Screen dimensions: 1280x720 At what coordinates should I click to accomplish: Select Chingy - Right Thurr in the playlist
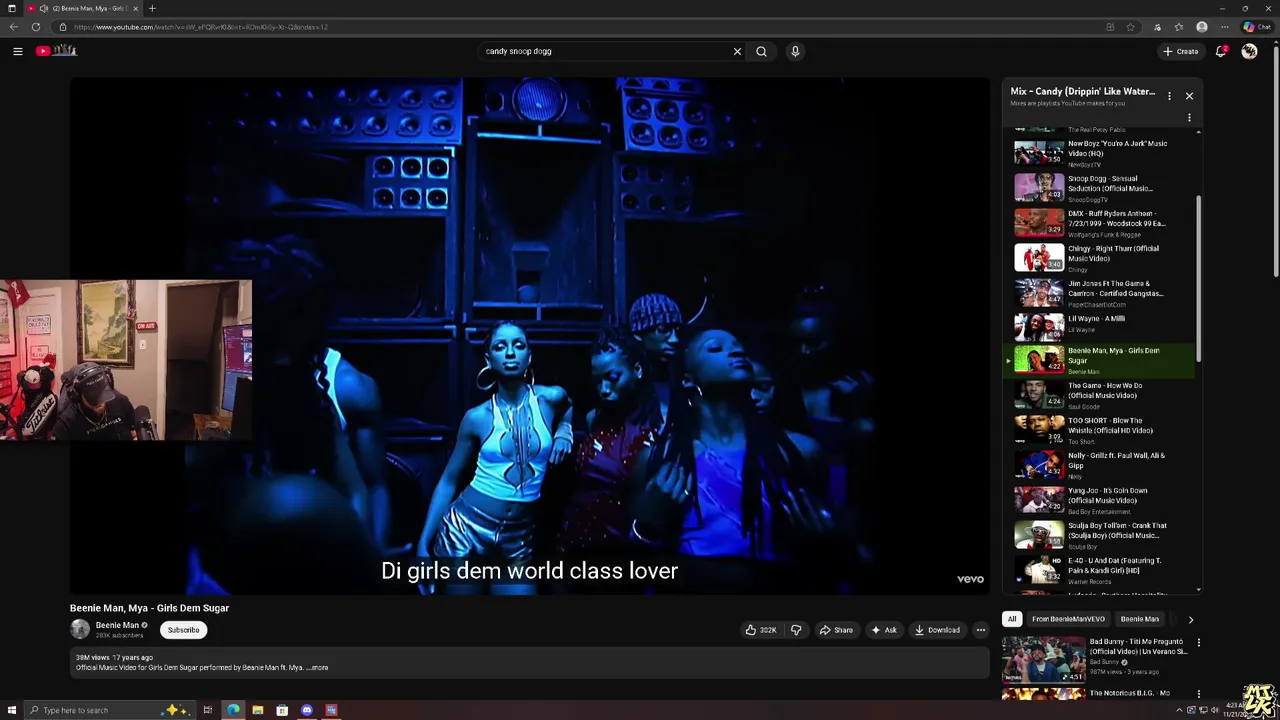[x=1100, y=257]
